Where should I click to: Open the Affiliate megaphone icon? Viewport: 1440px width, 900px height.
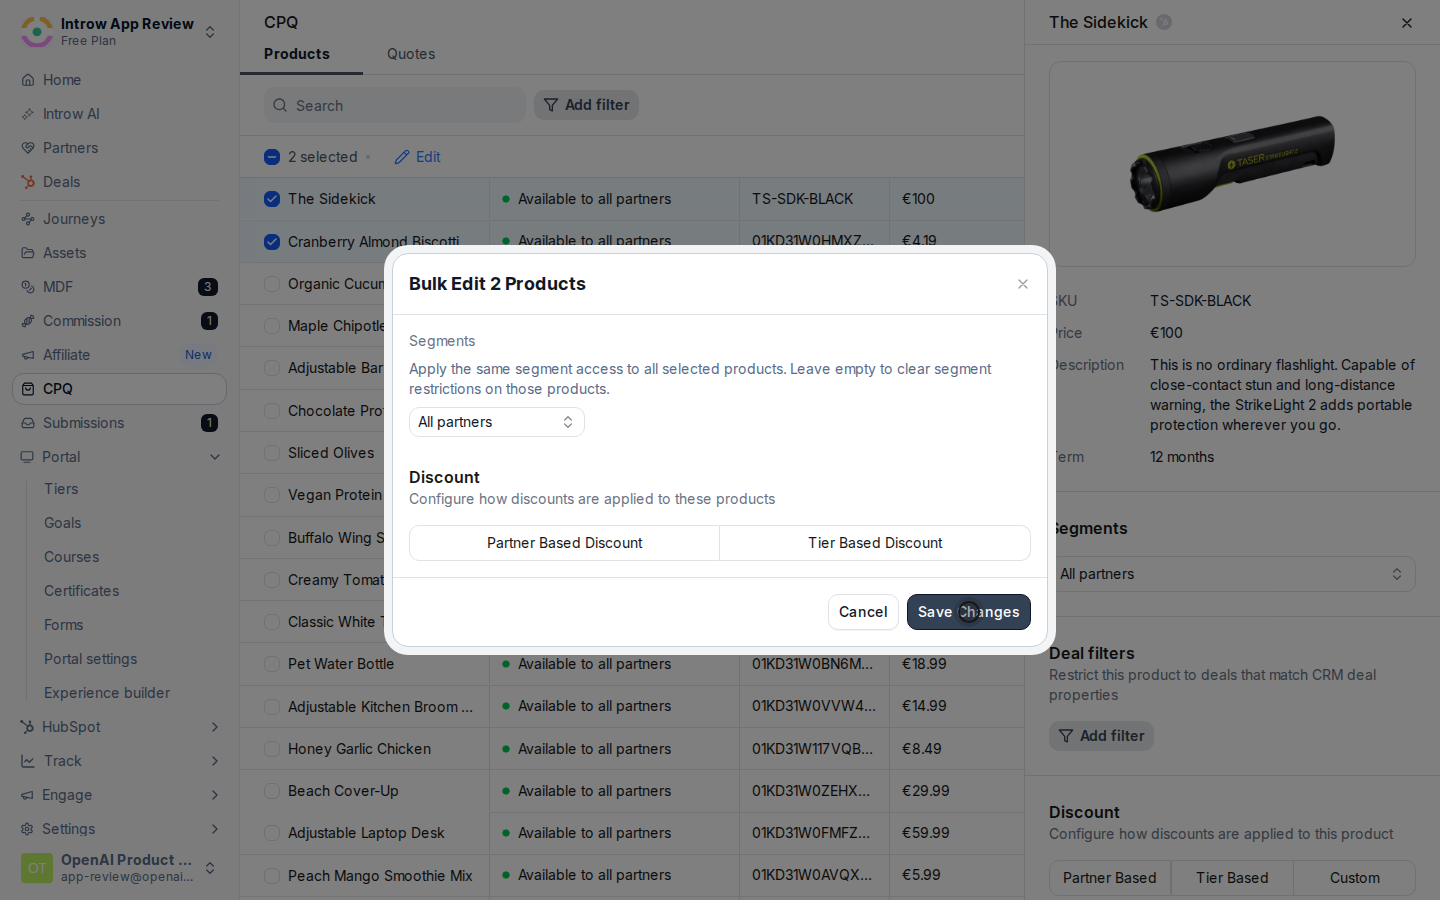(x=28, y=355)
